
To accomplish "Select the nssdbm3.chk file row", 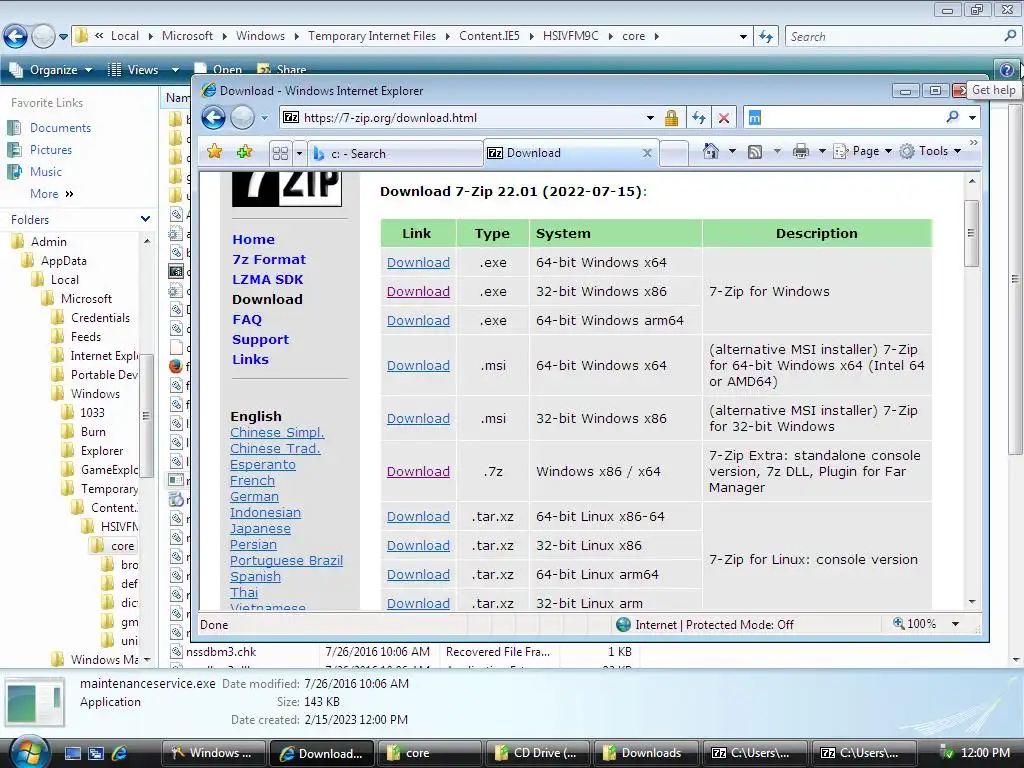I will coord(402,652).
